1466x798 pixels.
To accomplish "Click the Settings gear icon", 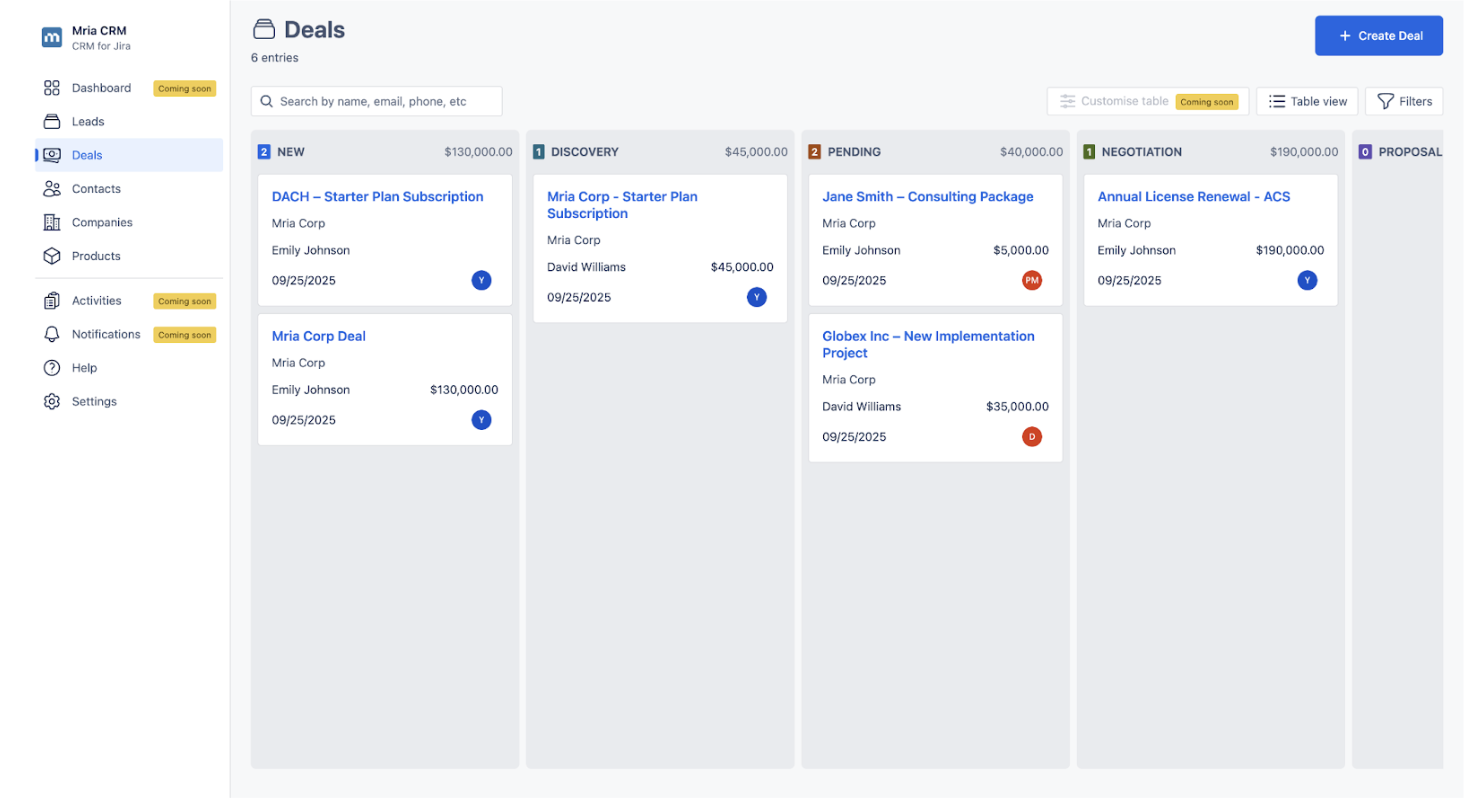I will [x=52, y=402].
